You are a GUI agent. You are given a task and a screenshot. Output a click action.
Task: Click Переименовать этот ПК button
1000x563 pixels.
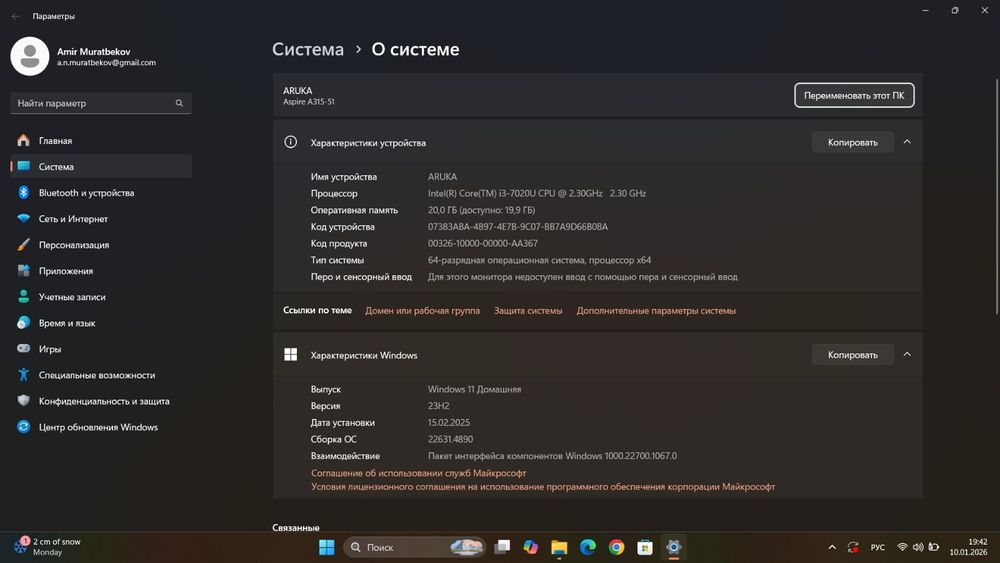coord(854,96)
